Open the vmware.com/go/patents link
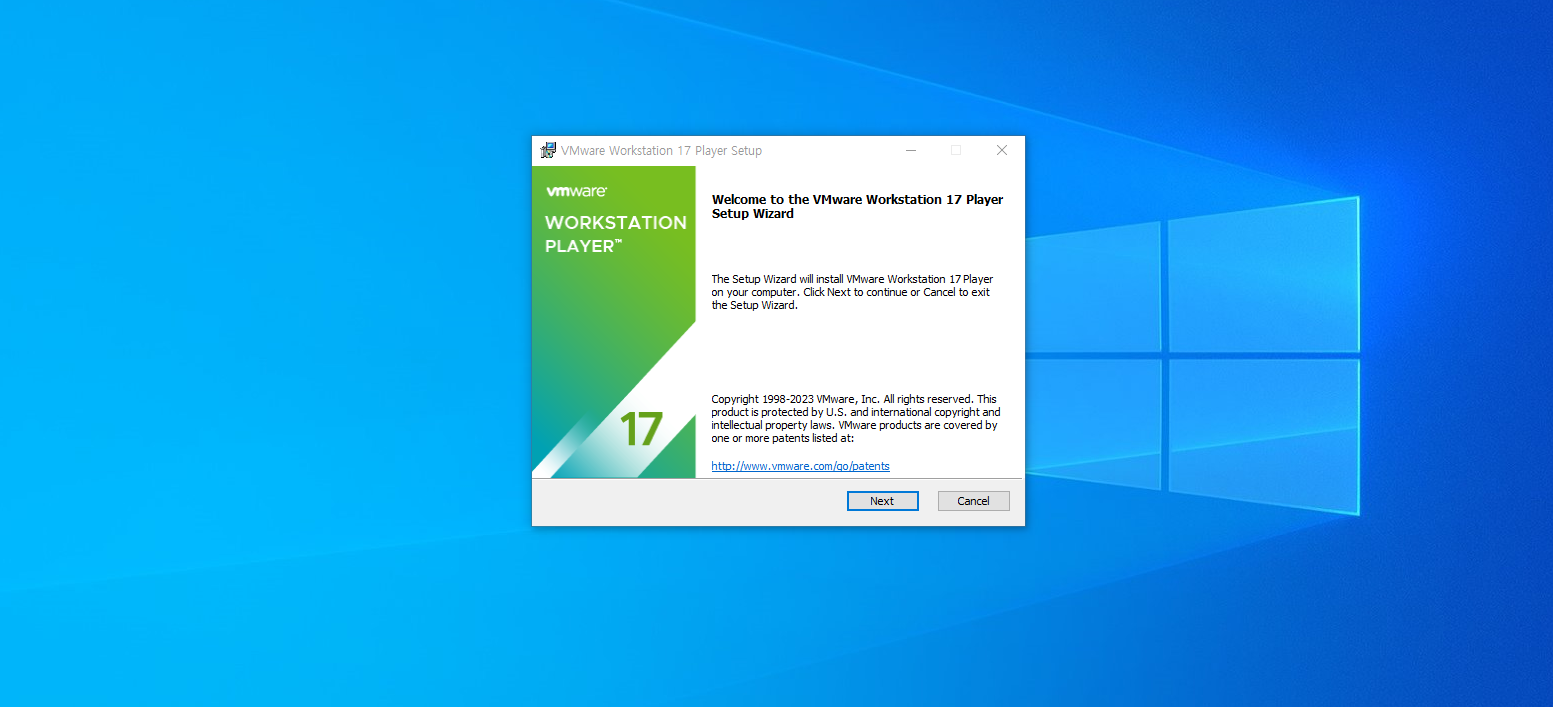1553x707 pixels. (800, 466)
